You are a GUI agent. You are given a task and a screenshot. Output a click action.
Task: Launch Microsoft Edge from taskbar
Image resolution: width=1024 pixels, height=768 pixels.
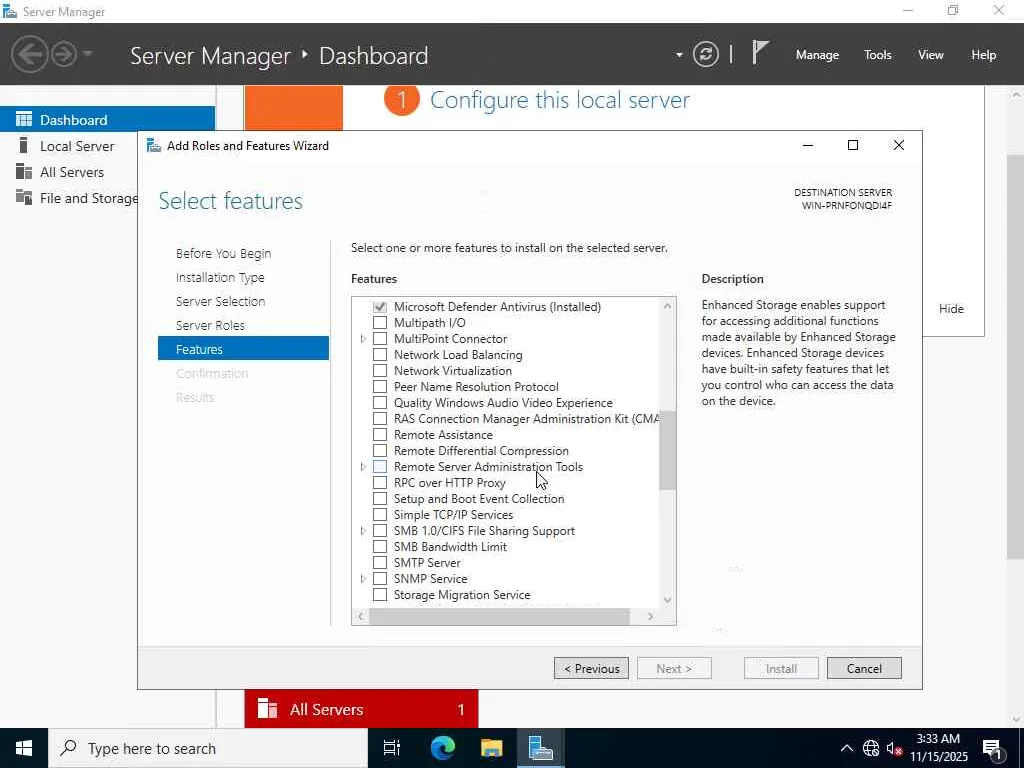point(442,748)
